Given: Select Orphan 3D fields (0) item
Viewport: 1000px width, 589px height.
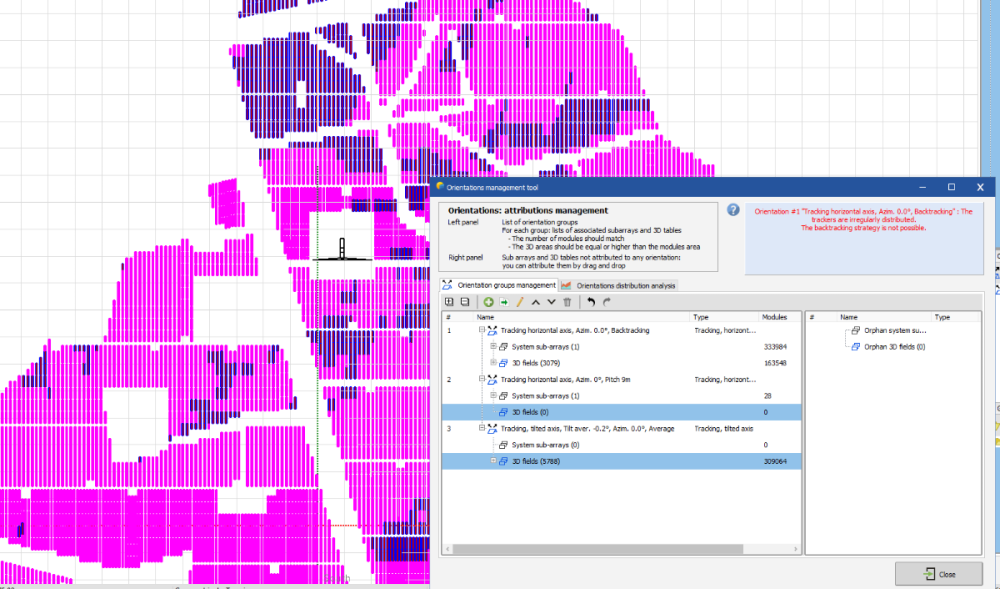Looking at the screenshot, I should coord(894,346).
